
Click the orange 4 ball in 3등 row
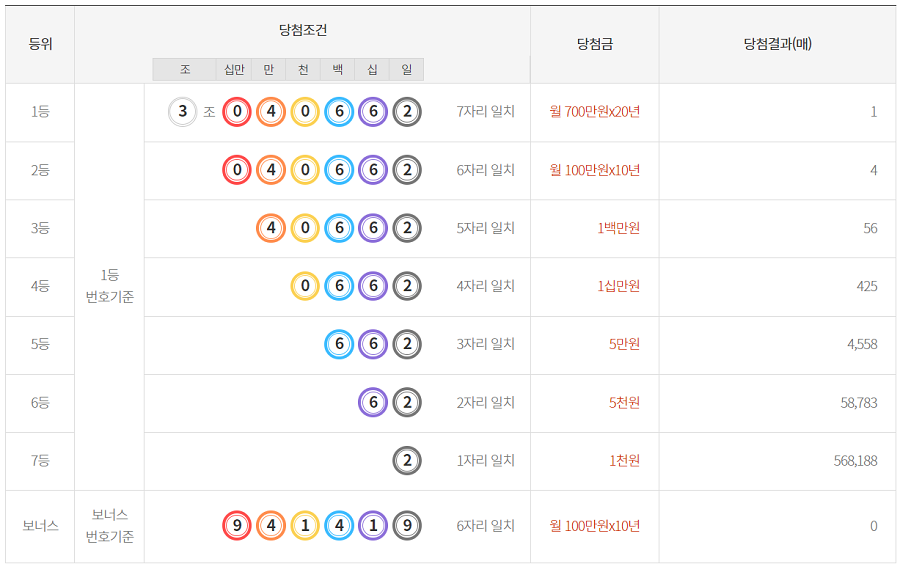coord(271,228)
